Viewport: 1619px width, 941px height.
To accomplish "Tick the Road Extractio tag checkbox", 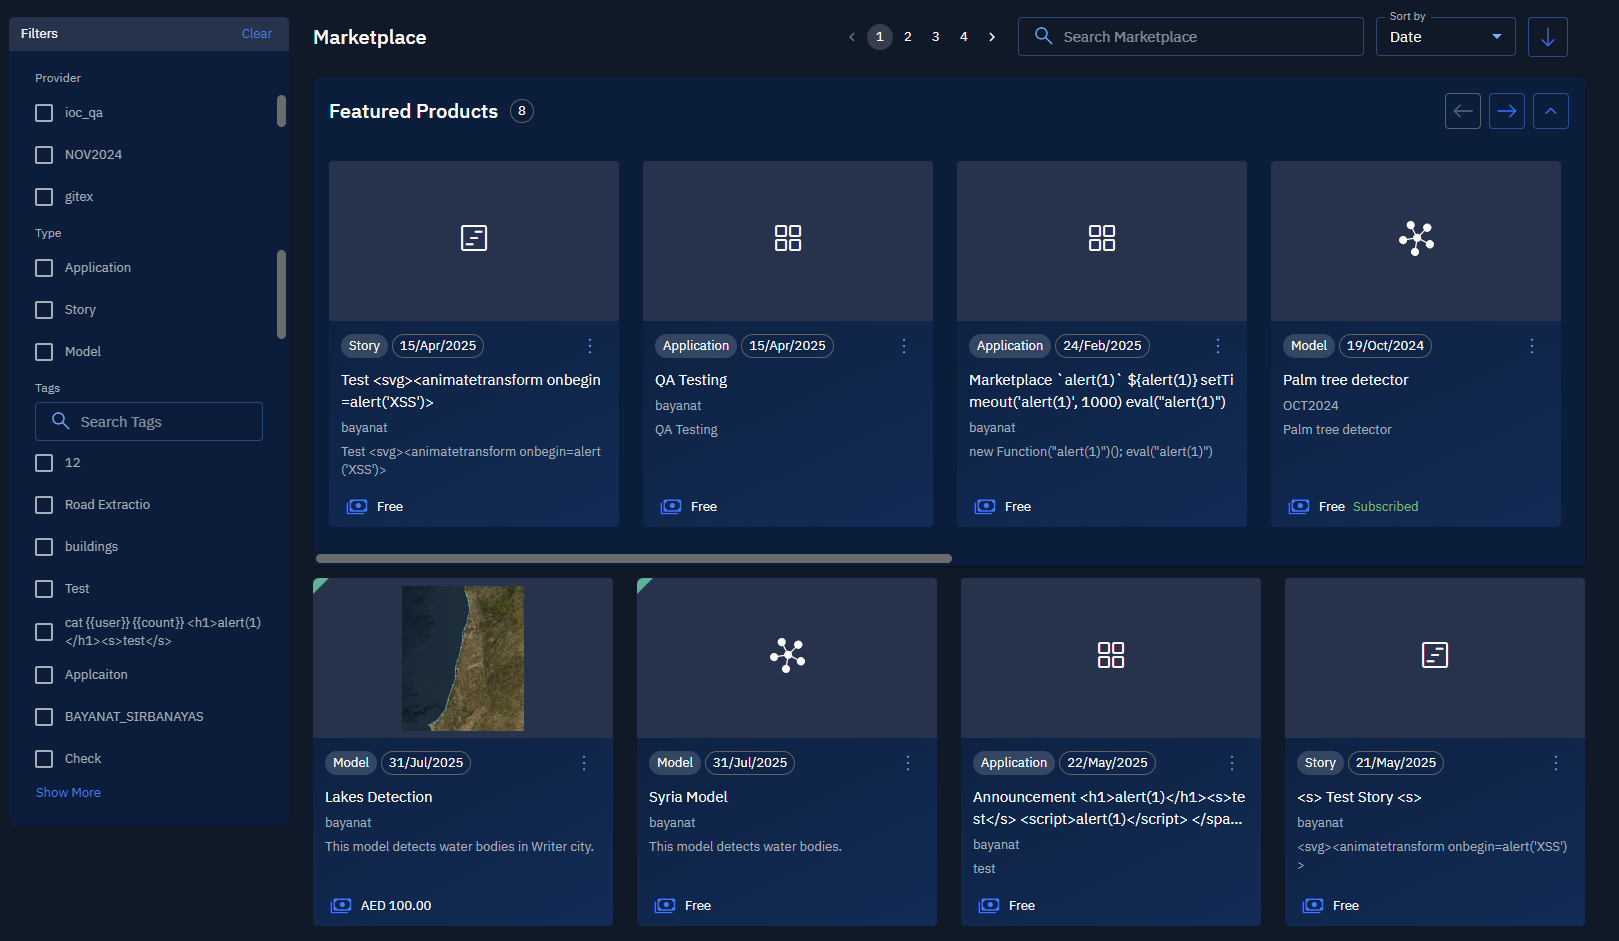I will (44, 505).
